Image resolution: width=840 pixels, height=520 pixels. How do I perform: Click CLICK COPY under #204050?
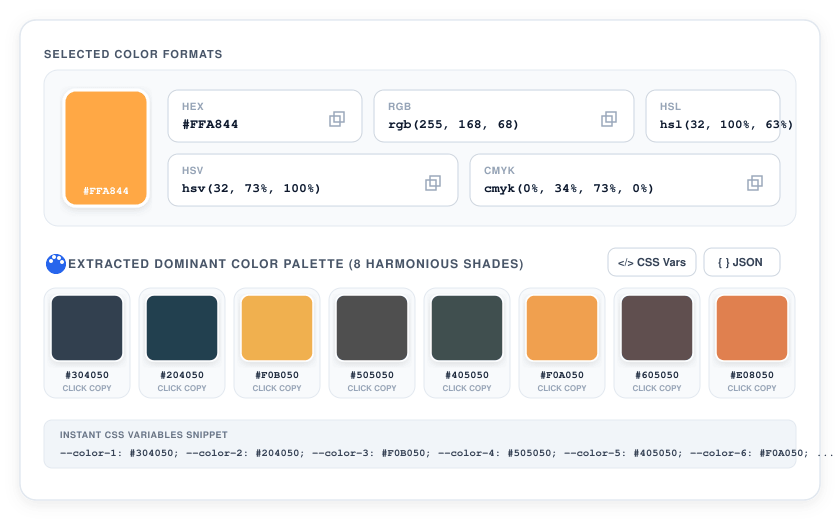tap(182, 388)
